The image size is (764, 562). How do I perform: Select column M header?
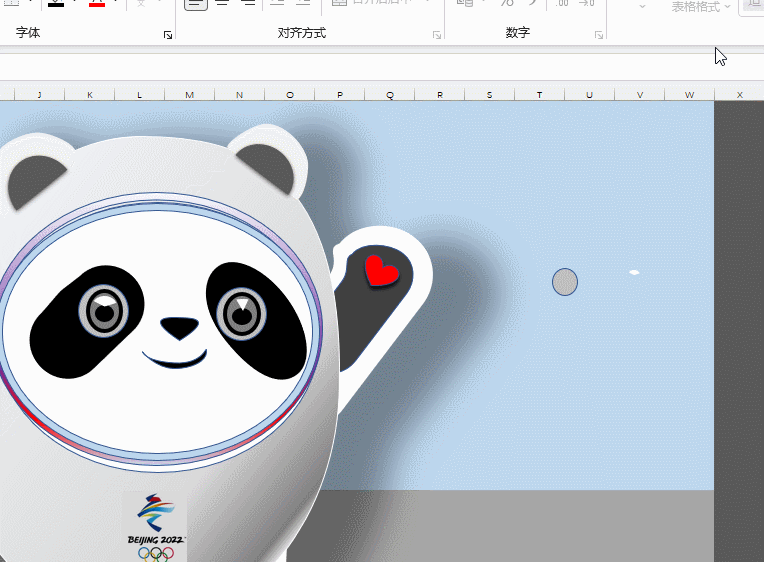tap(190, 95)
